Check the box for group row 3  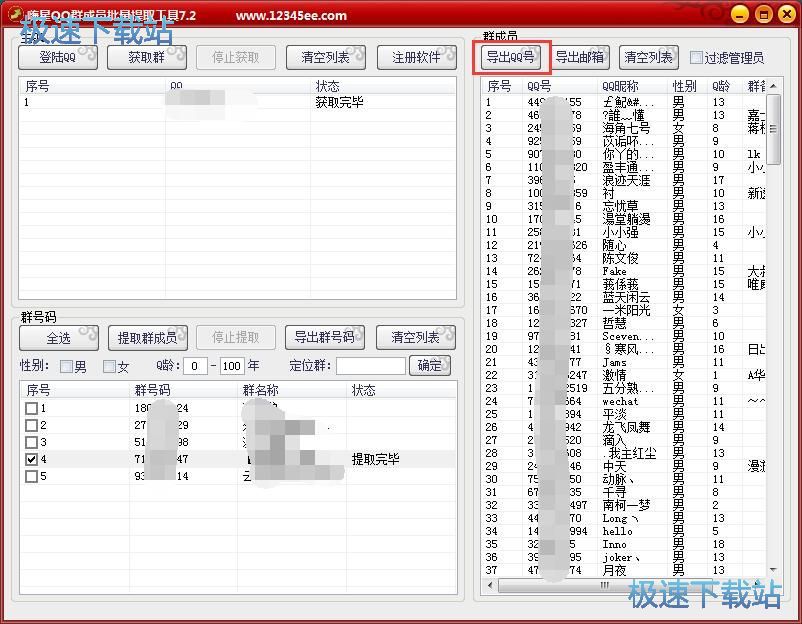[x=31, y=442]
